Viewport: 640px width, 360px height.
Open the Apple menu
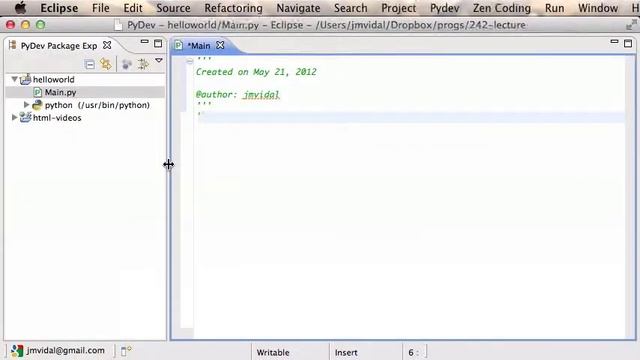point(20,8)
